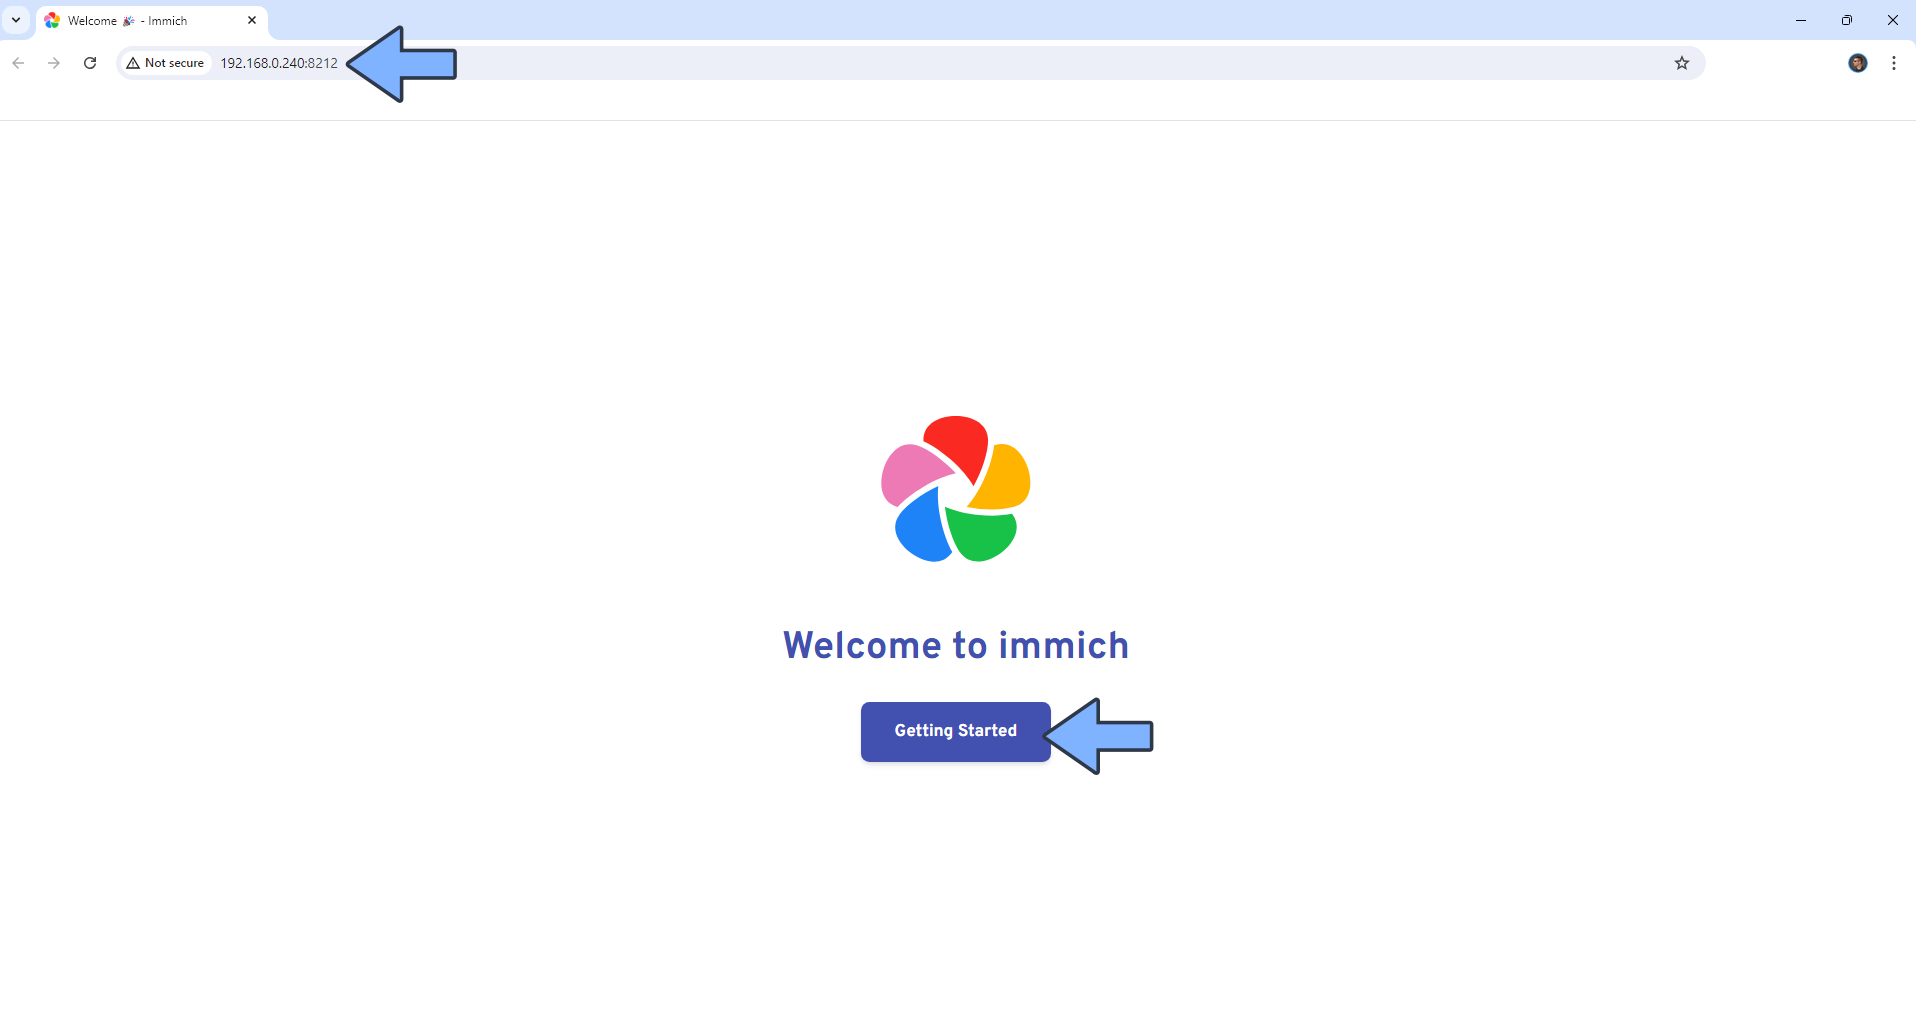The height and width of the screenshot is (1028, 1916).
Task: Restore down the Chrome window
Action: pyautogui.click(x=1847, y=20)
